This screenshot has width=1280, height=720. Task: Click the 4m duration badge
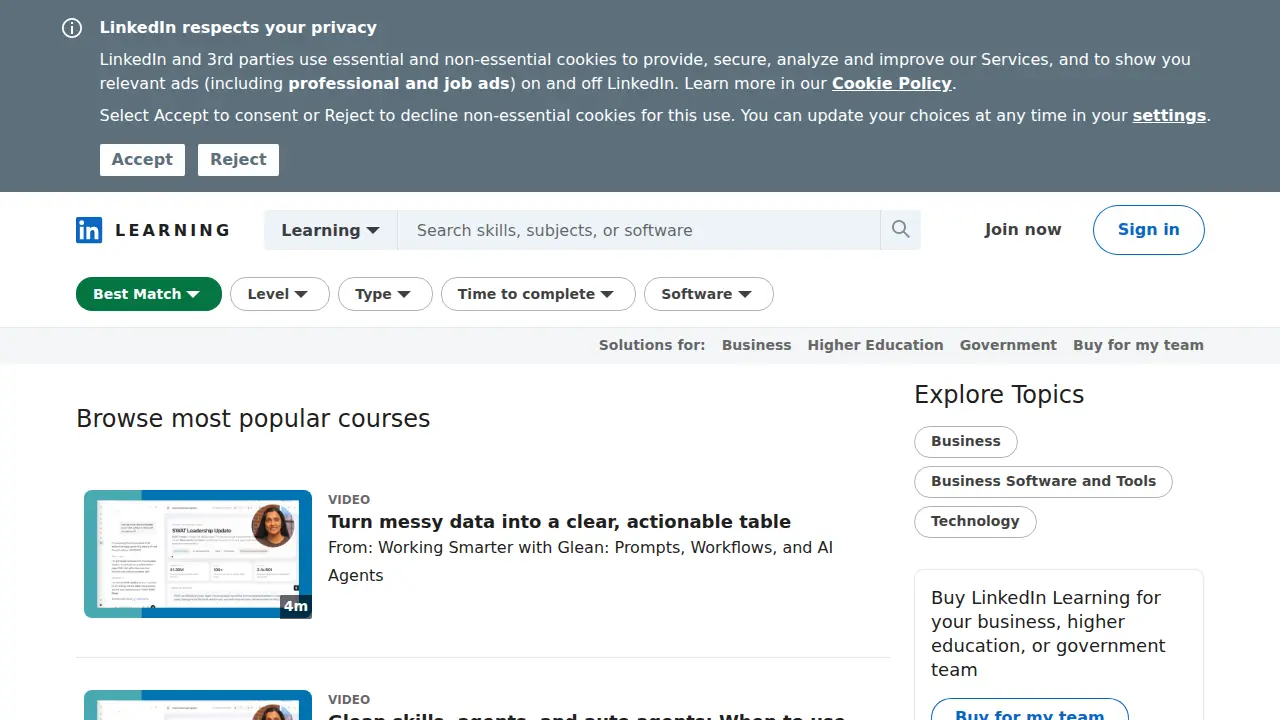point(295,606)
